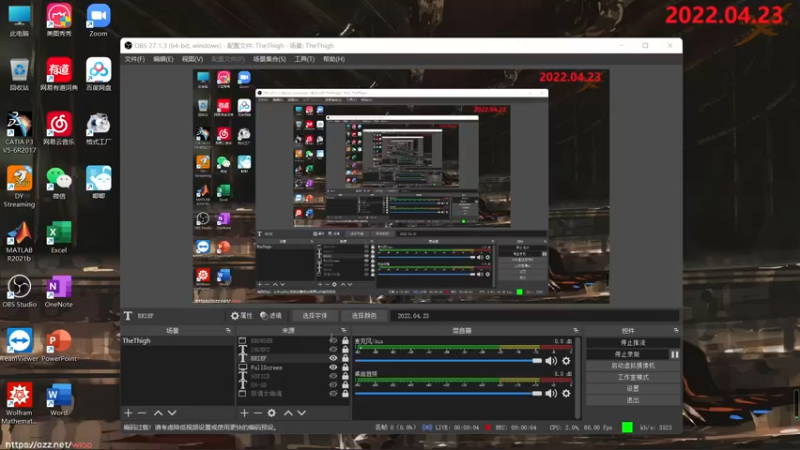The width and height of the screenshot is (800, 450).
Task: Toggle visibility eye of BROWSER source
Action: pos(333,340)
